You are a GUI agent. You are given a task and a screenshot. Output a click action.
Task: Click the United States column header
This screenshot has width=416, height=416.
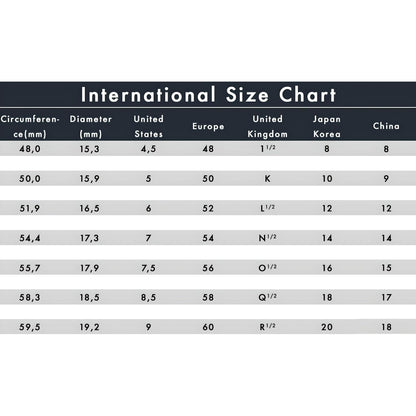149,127
